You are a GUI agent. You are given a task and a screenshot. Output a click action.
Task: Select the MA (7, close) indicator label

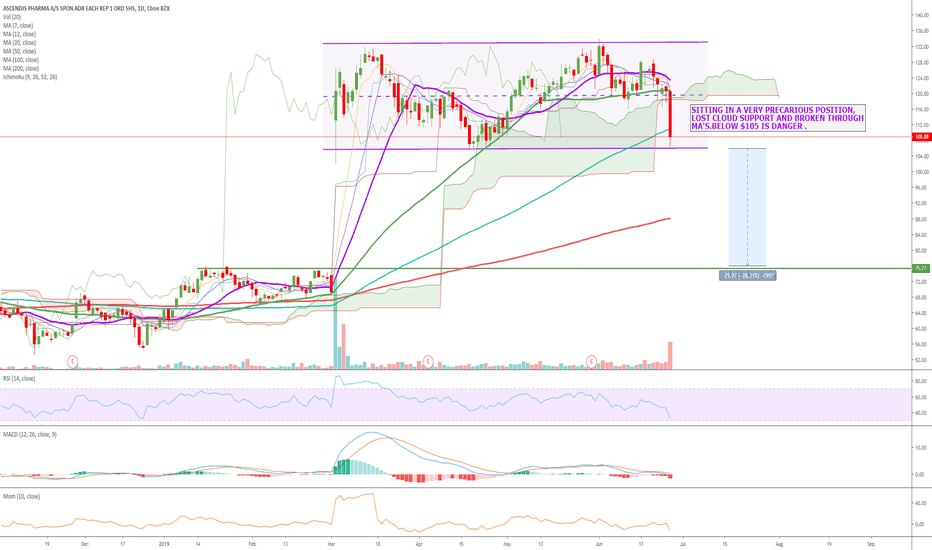[x=18, y=26]
